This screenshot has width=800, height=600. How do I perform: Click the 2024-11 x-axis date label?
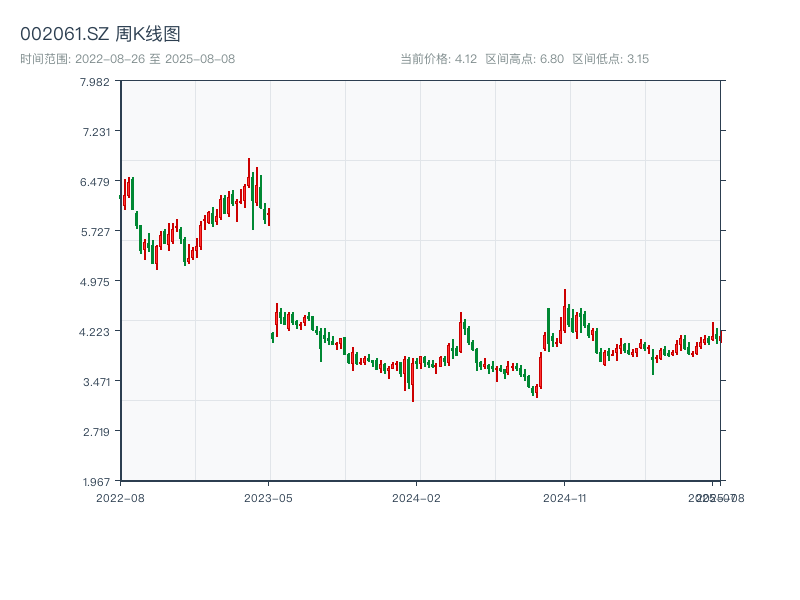pyautogui.click(x=566, y=497)
